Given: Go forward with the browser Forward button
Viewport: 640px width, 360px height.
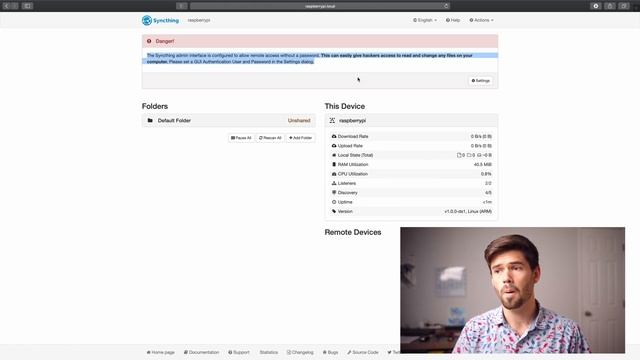Looking at the screenshot, I should pos(15,6).
